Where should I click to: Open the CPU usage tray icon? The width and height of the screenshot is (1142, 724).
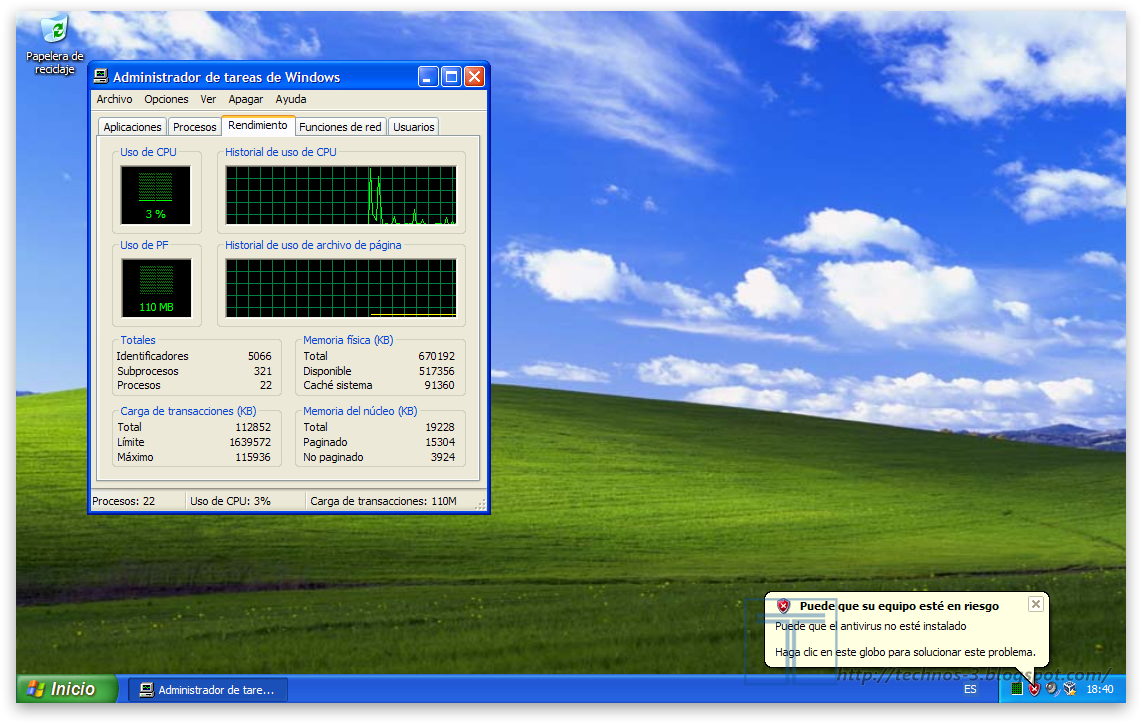[x=1016, y=689]
